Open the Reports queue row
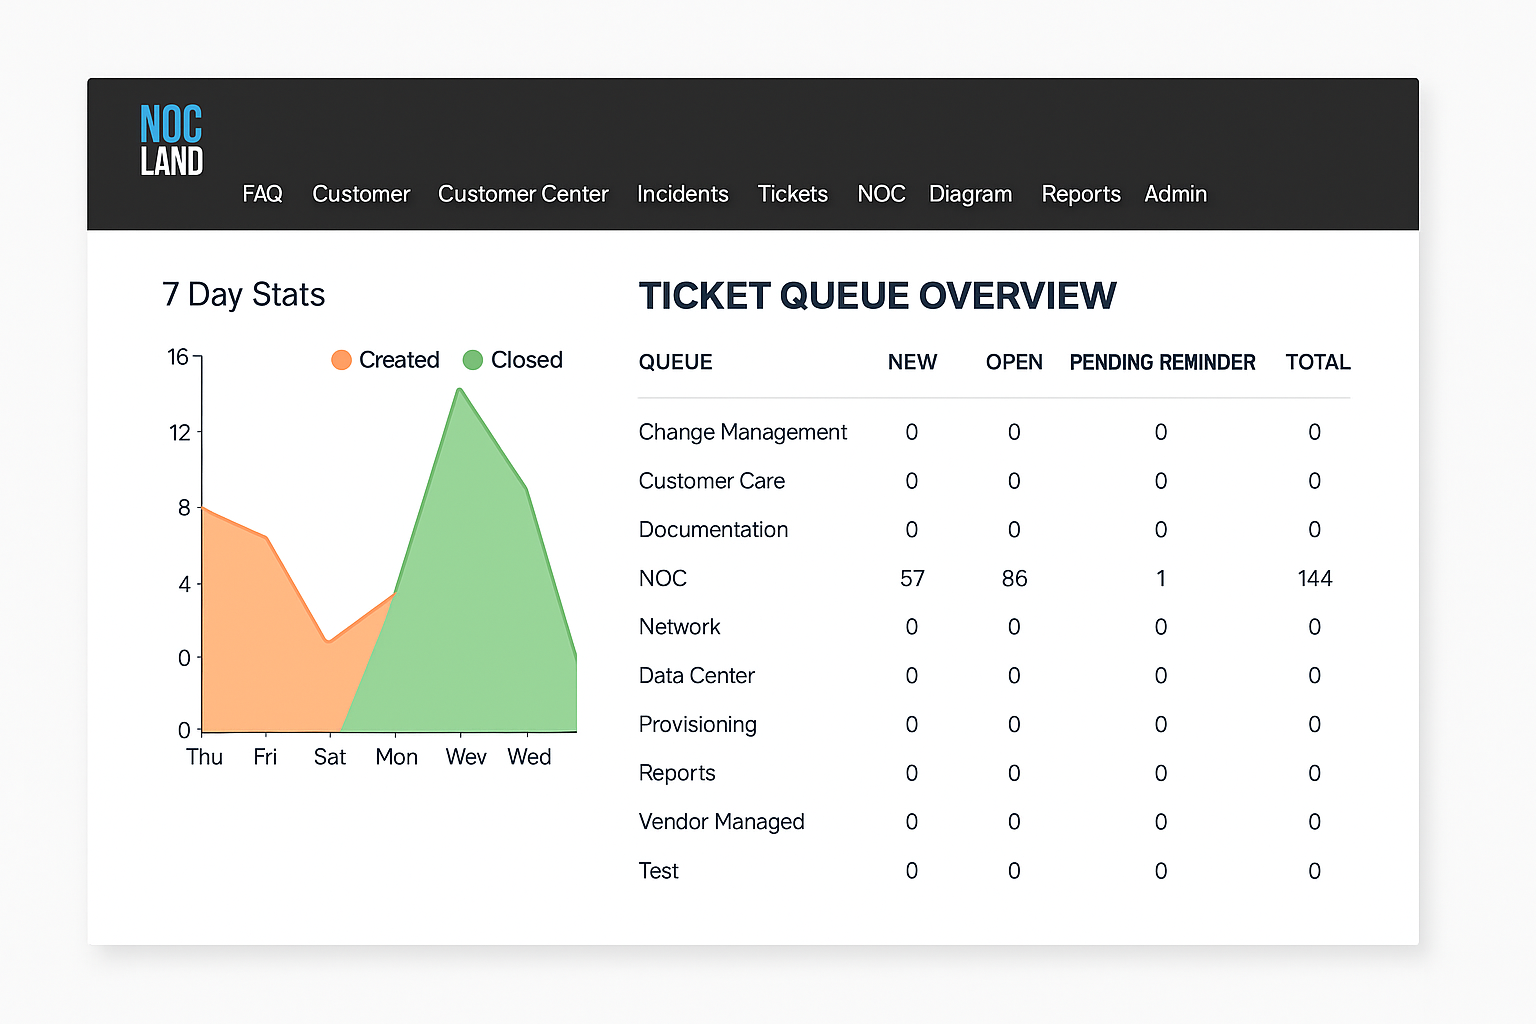 (677, 773)
